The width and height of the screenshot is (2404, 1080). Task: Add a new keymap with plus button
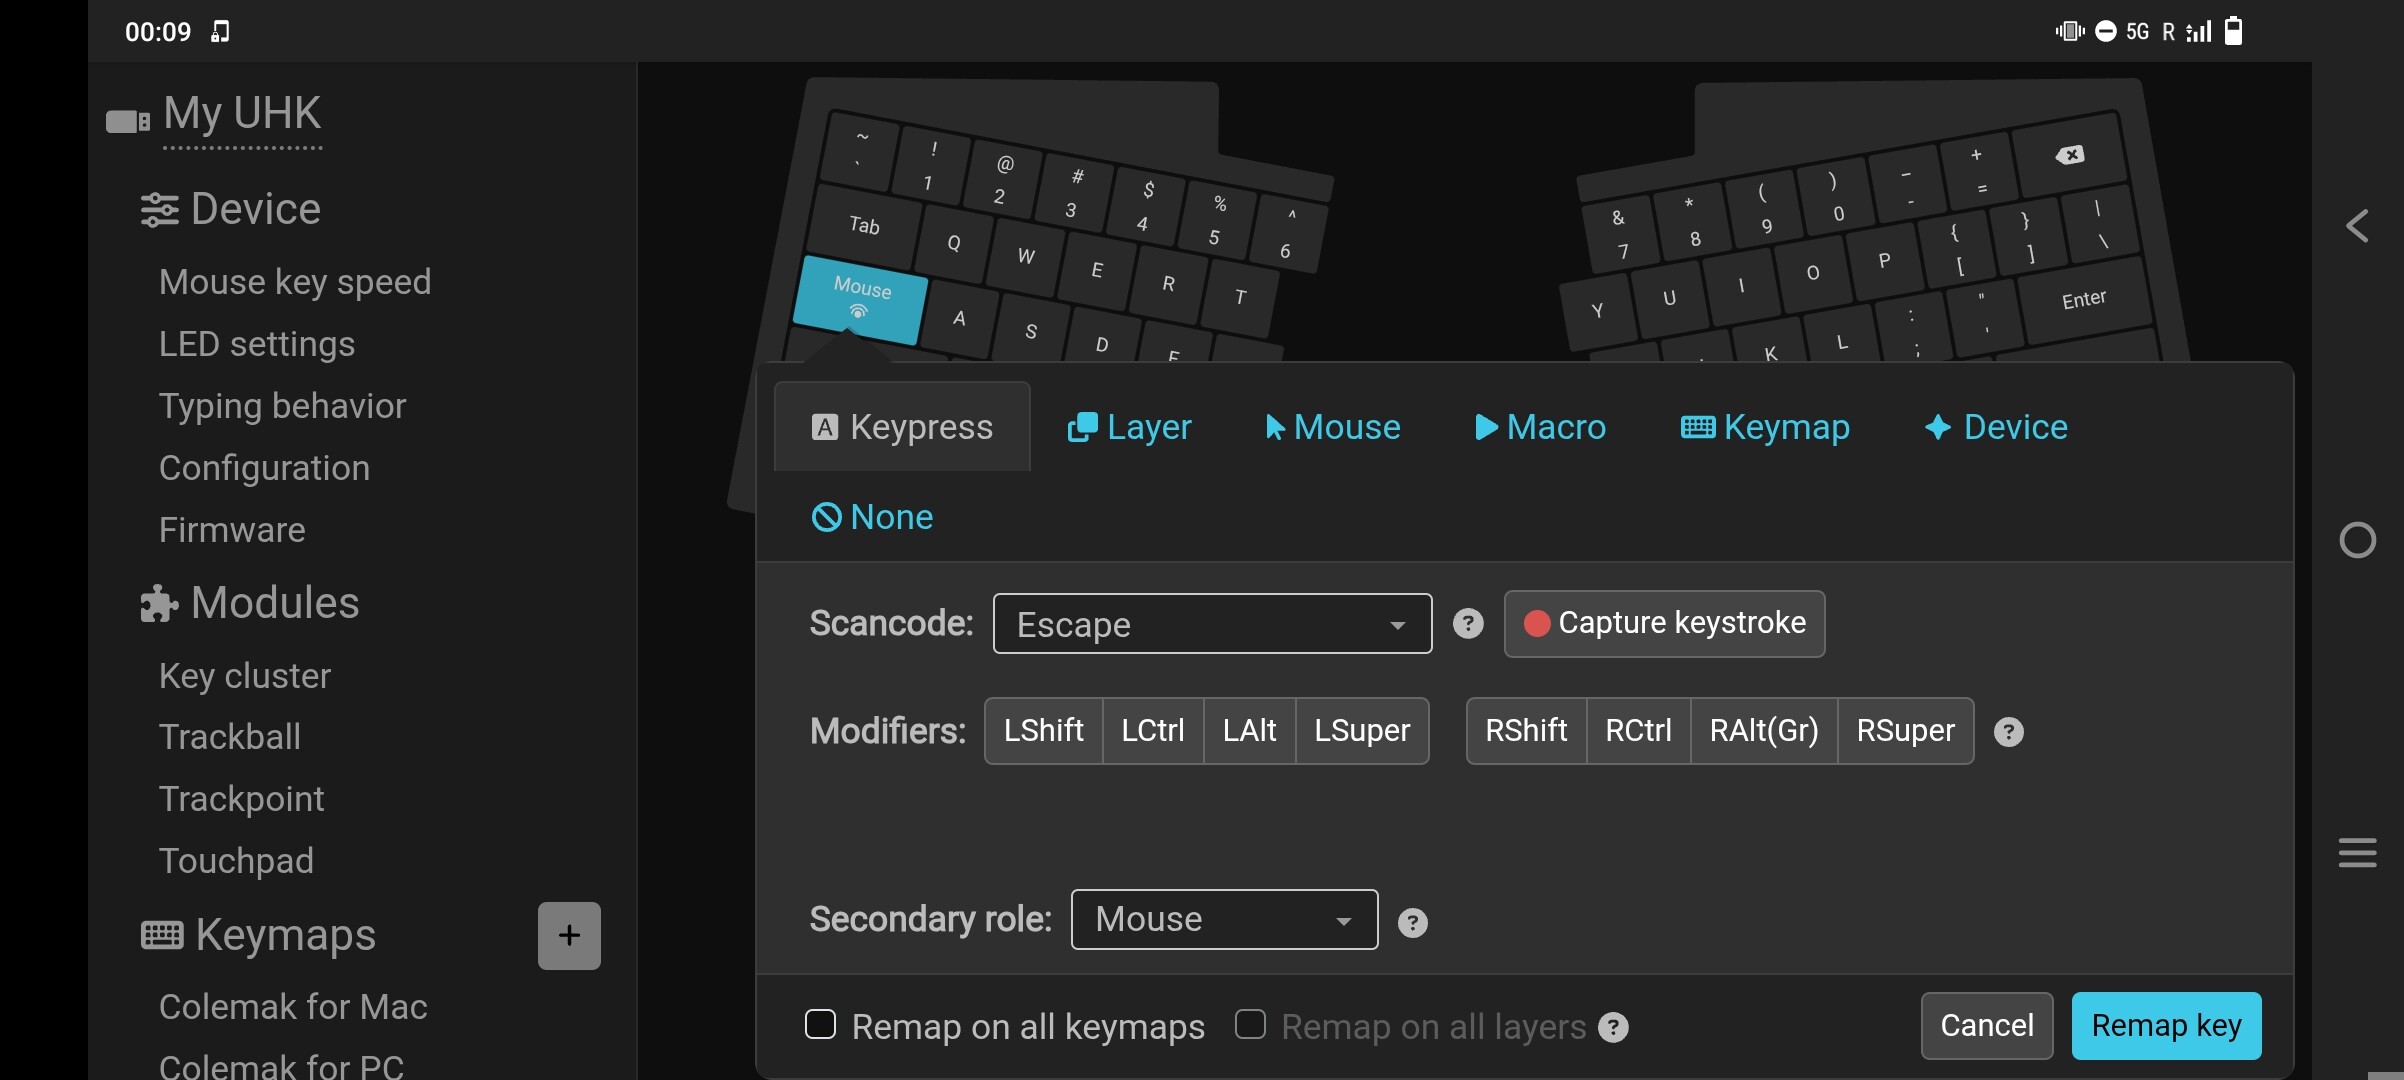point(569,936)
